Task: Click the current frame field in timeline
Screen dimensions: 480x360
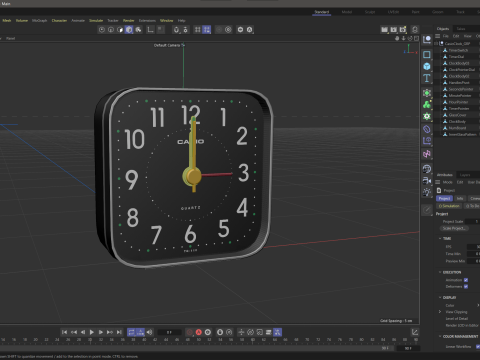Action: (169, 332)
